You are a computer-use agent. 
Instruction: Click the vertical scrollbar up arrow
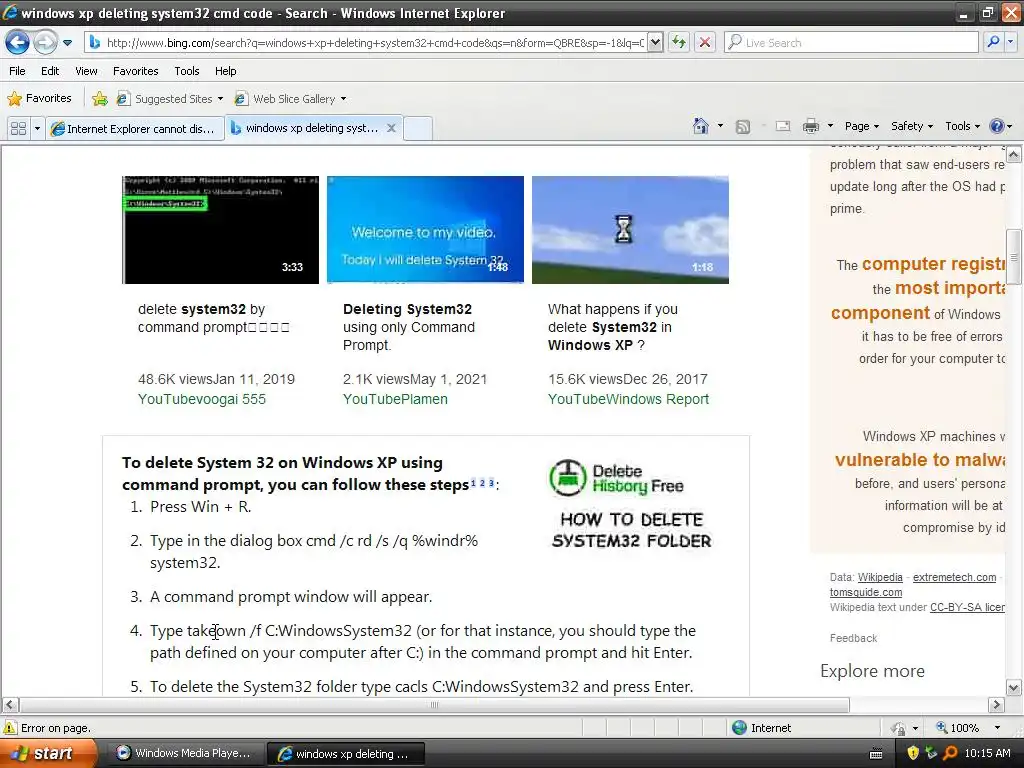click(x=1014, y=154)
